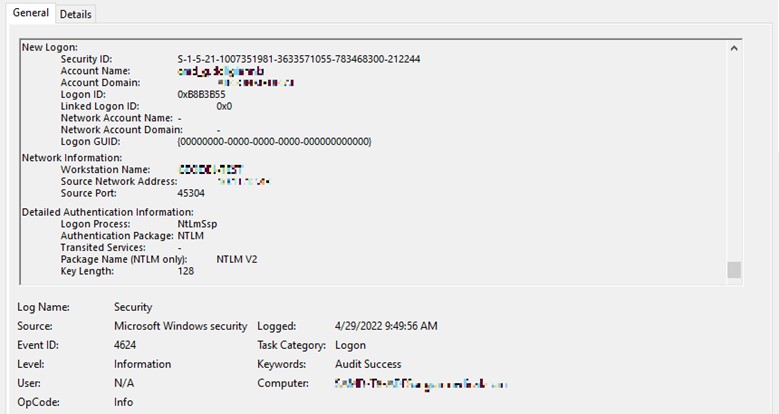This screenshot has width=779, height=414.
Task: Click the Source Port value 45304
Action: click(x=191, y=193)
